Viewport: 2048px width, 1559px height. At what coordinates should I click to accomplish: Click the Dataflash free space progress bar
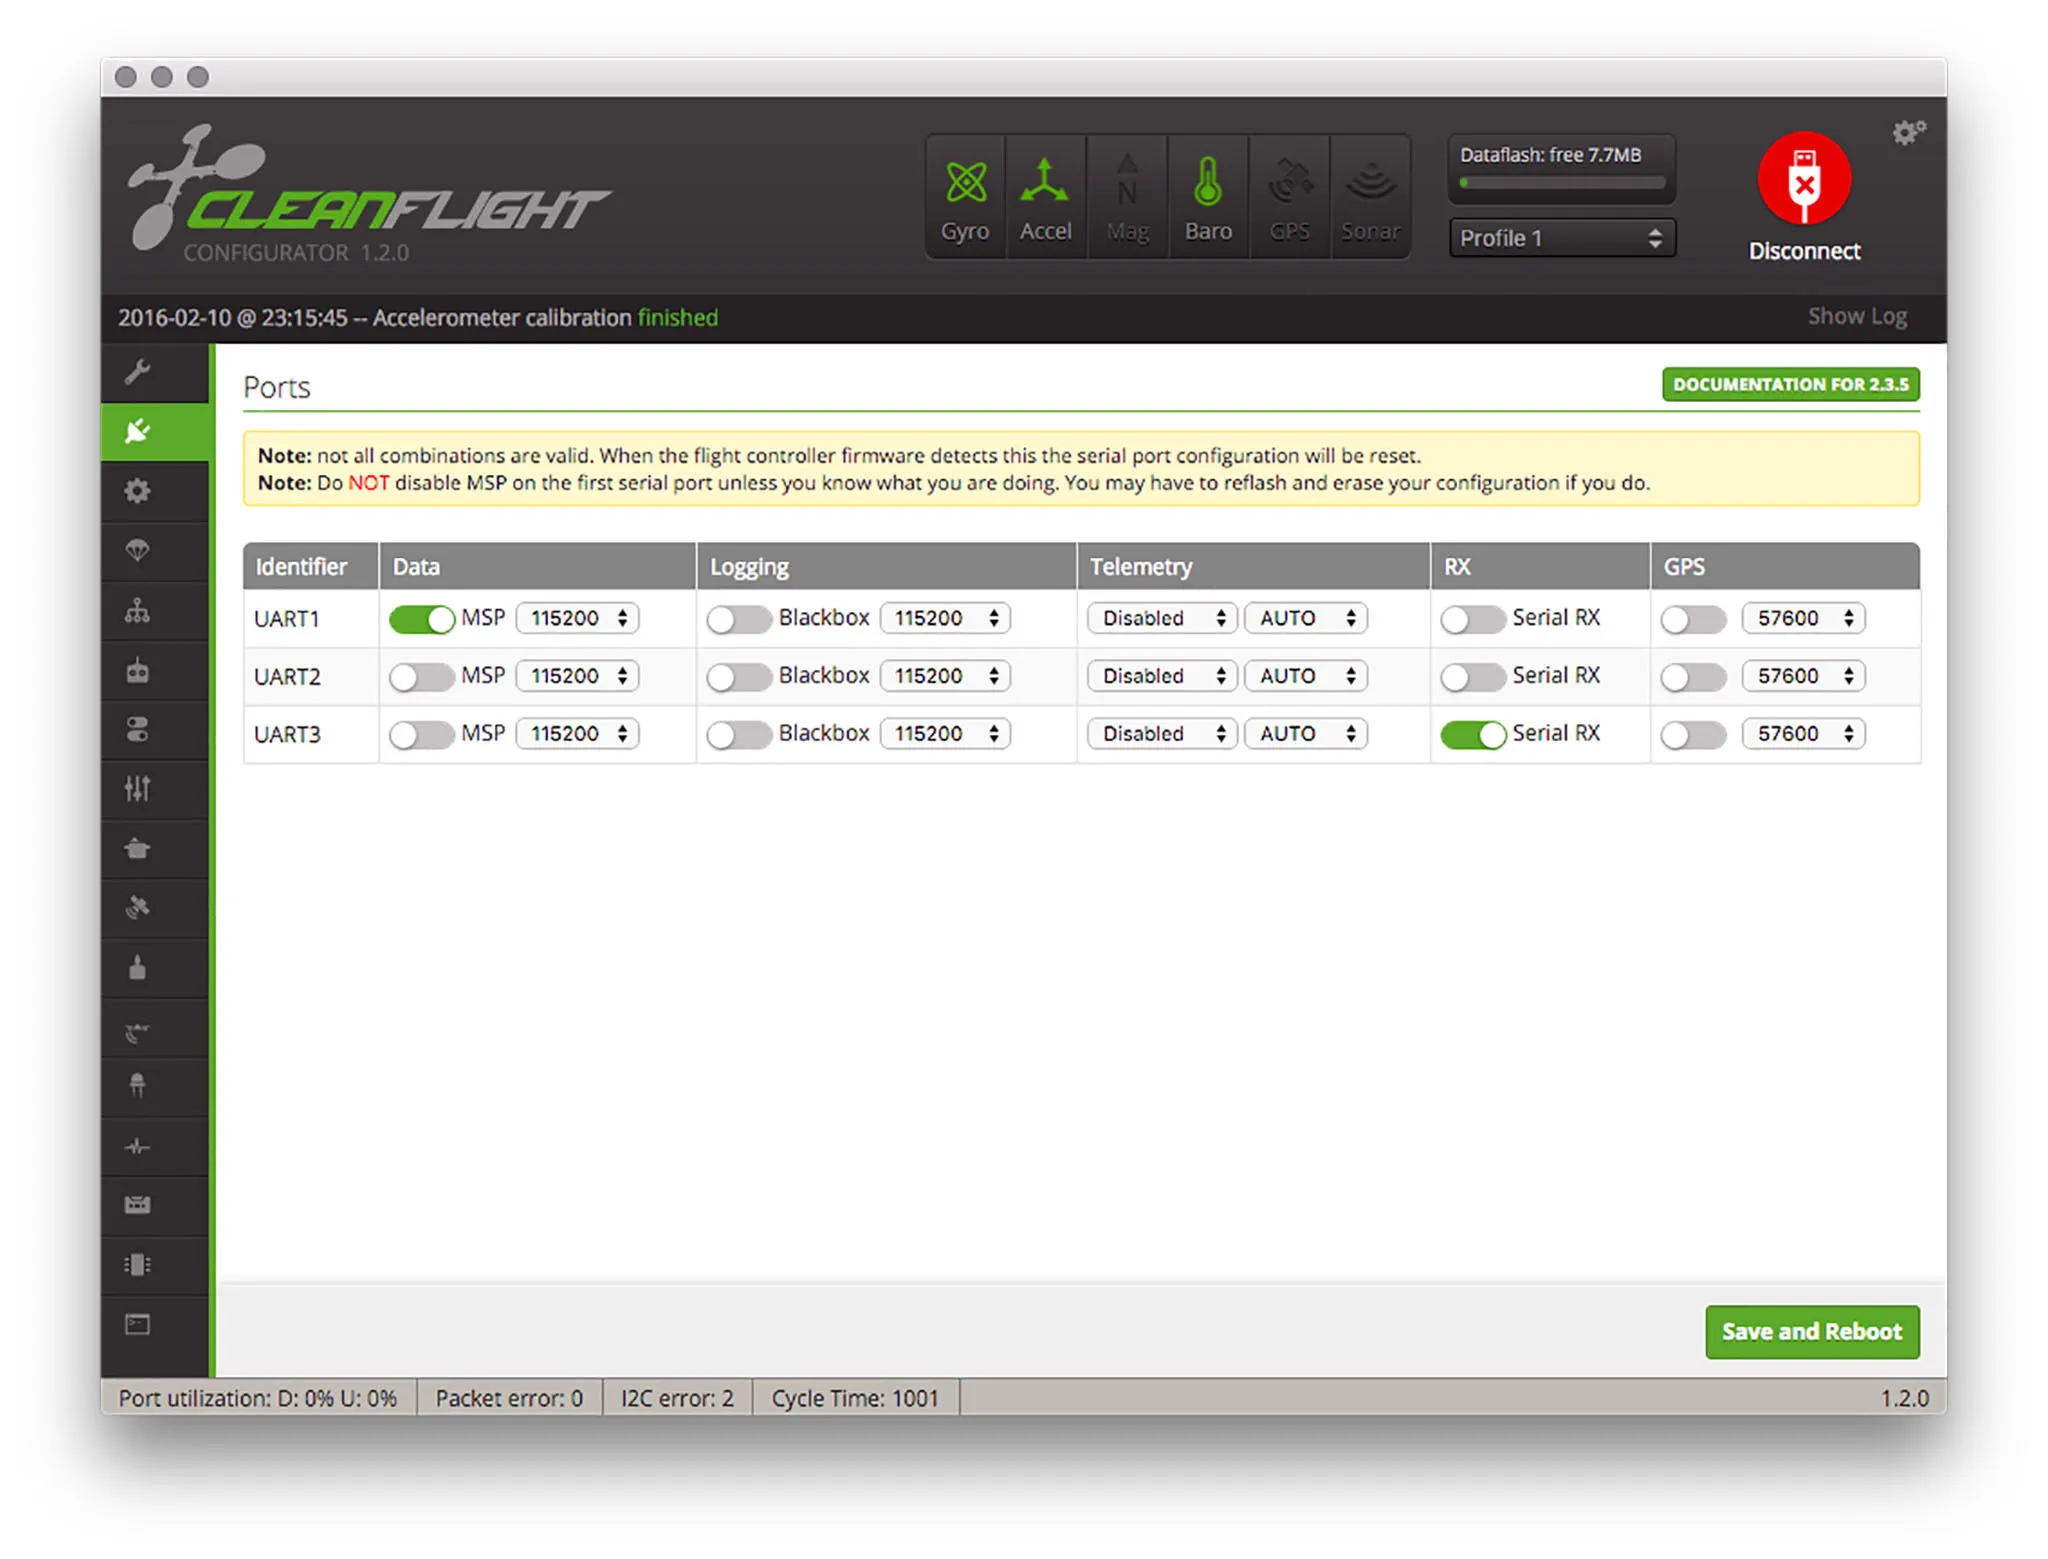1561,183
